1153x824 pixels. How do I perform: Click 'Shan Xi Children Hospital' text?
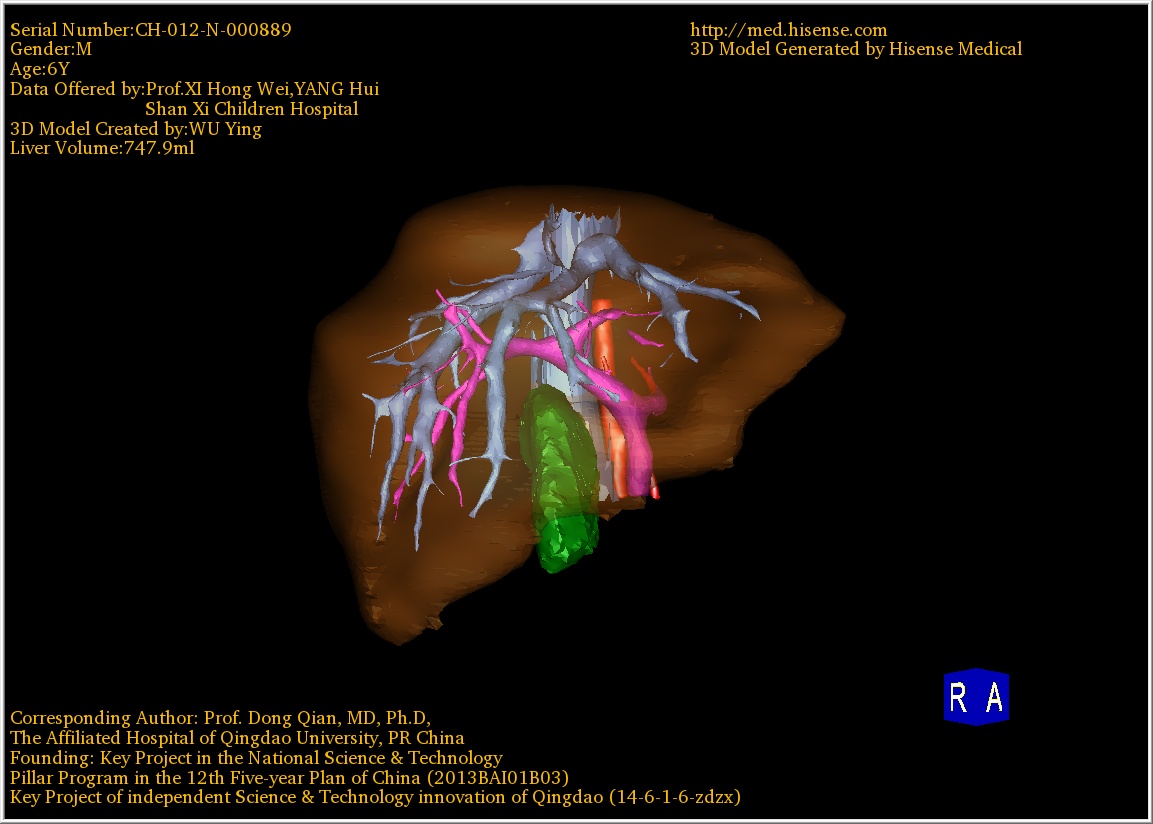[251, 109]
